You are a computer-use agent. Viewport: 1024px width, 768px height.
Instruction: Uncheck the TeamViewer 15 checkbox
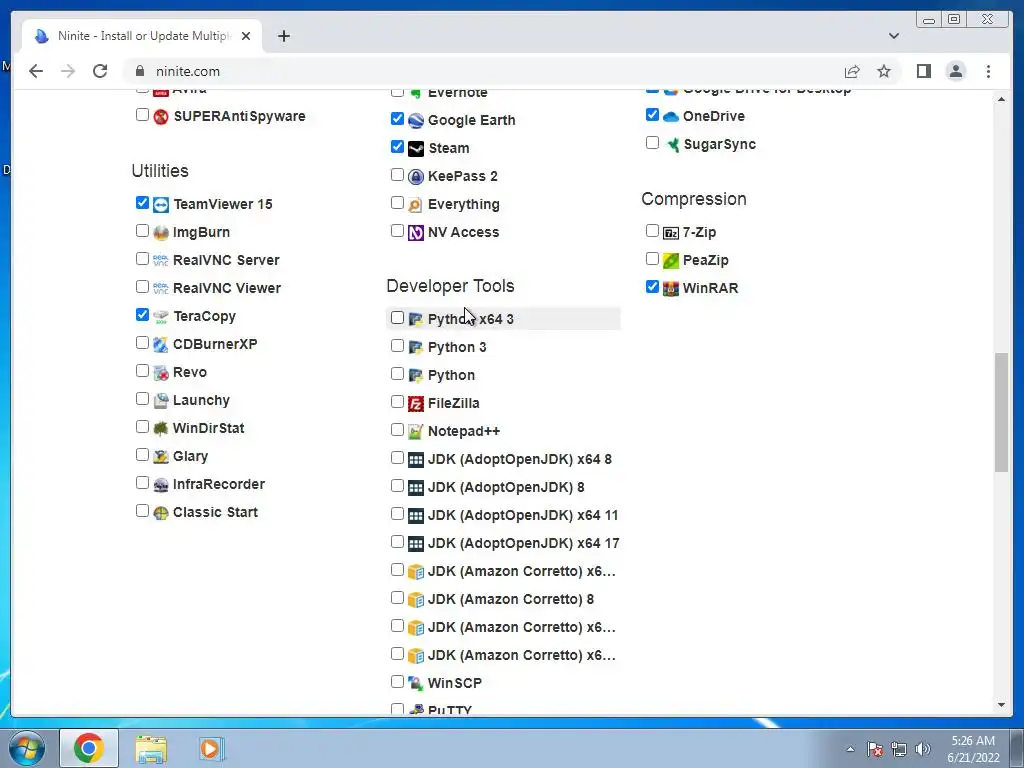[142, 202]
